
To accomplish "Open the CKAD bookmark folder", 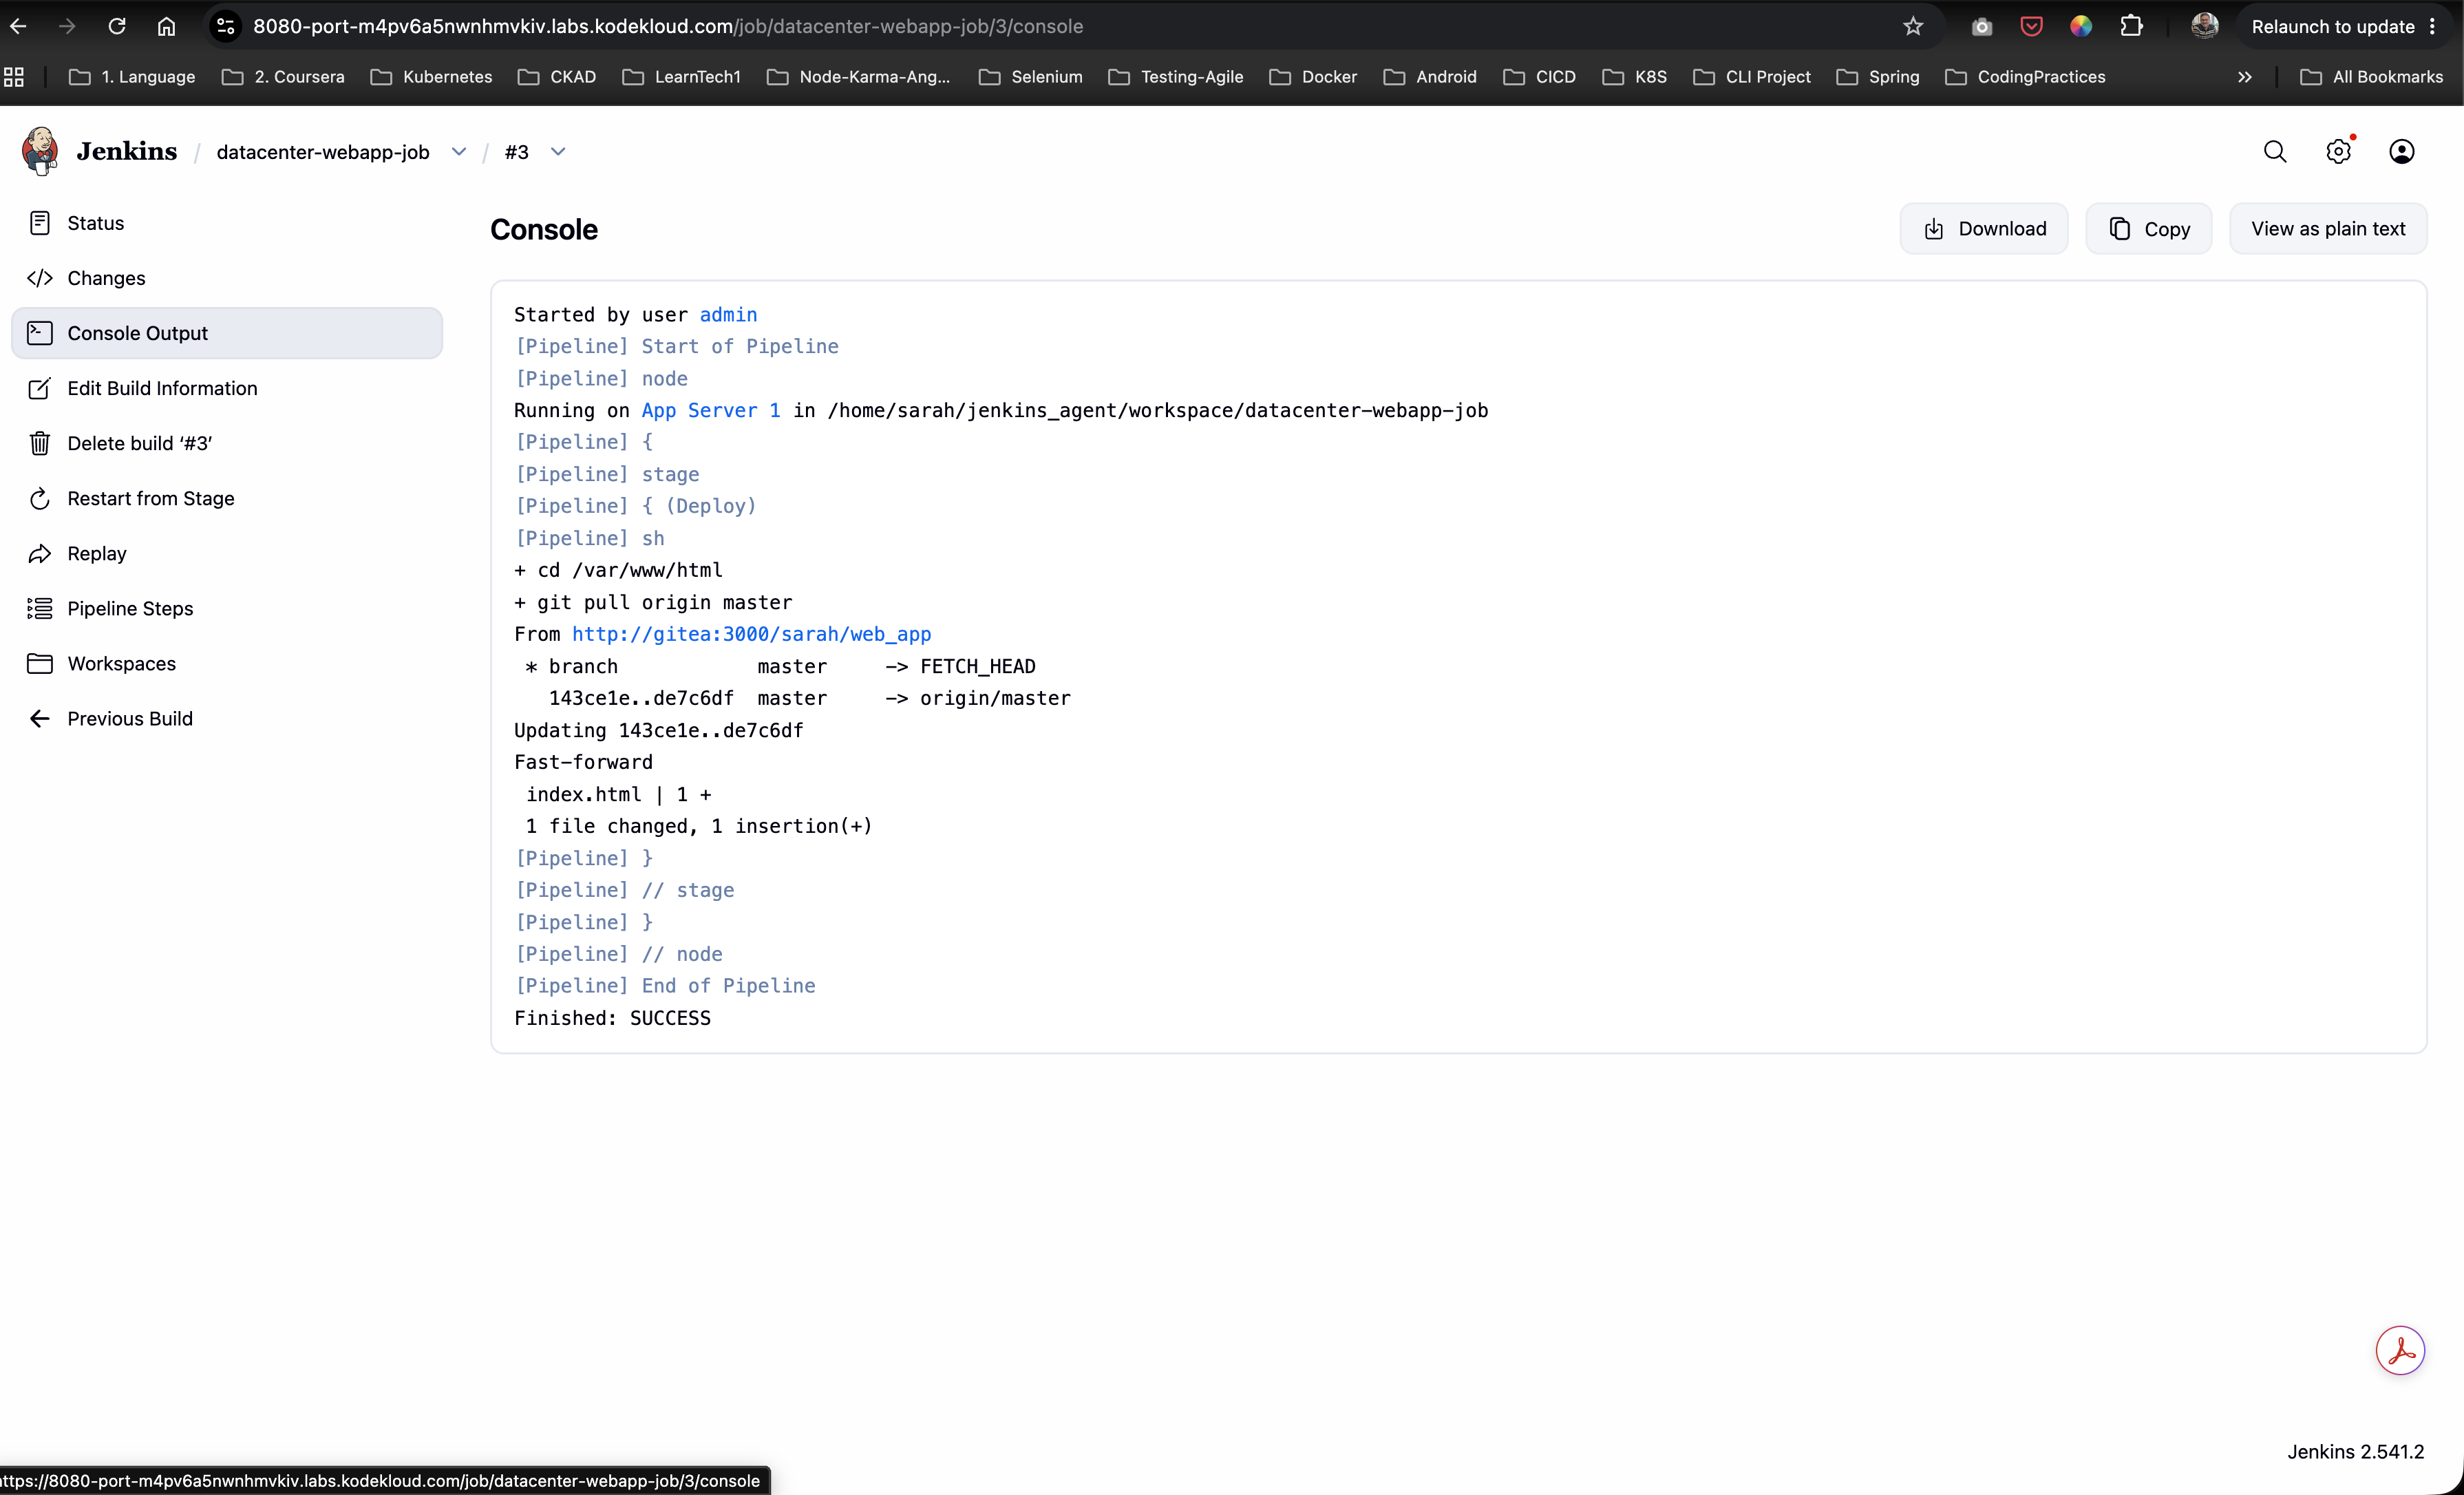I will point(557,77).
